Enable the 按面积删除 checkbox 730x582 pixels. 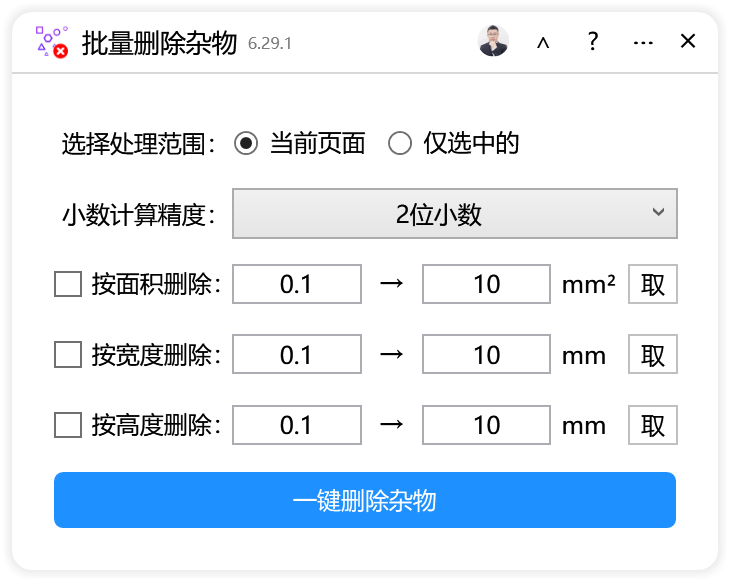point(68,284)
